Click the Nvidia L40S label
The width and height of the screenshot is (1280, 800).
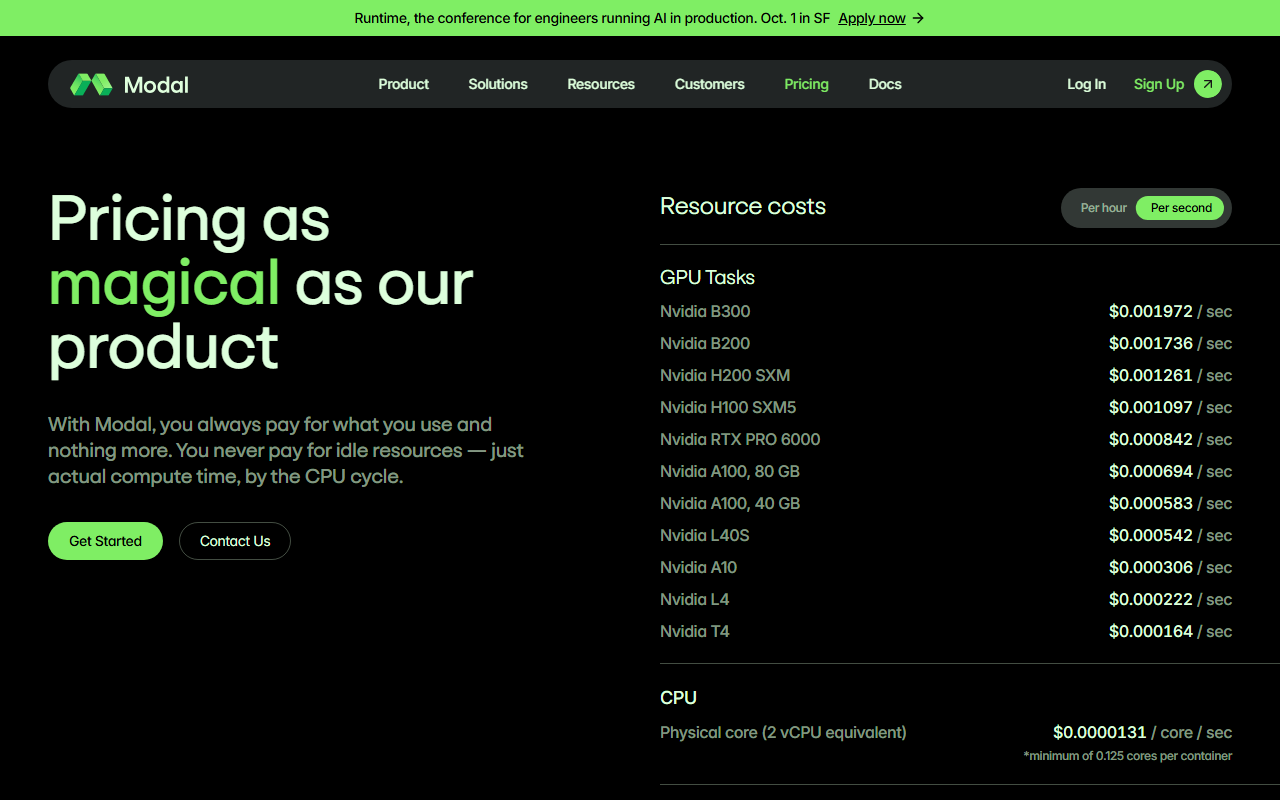click(x=705, y=535)
